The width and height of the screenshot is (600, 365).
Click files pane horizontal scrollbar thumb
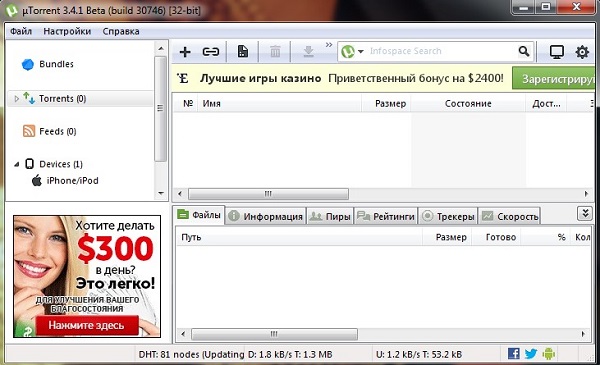tap(274, 334)
